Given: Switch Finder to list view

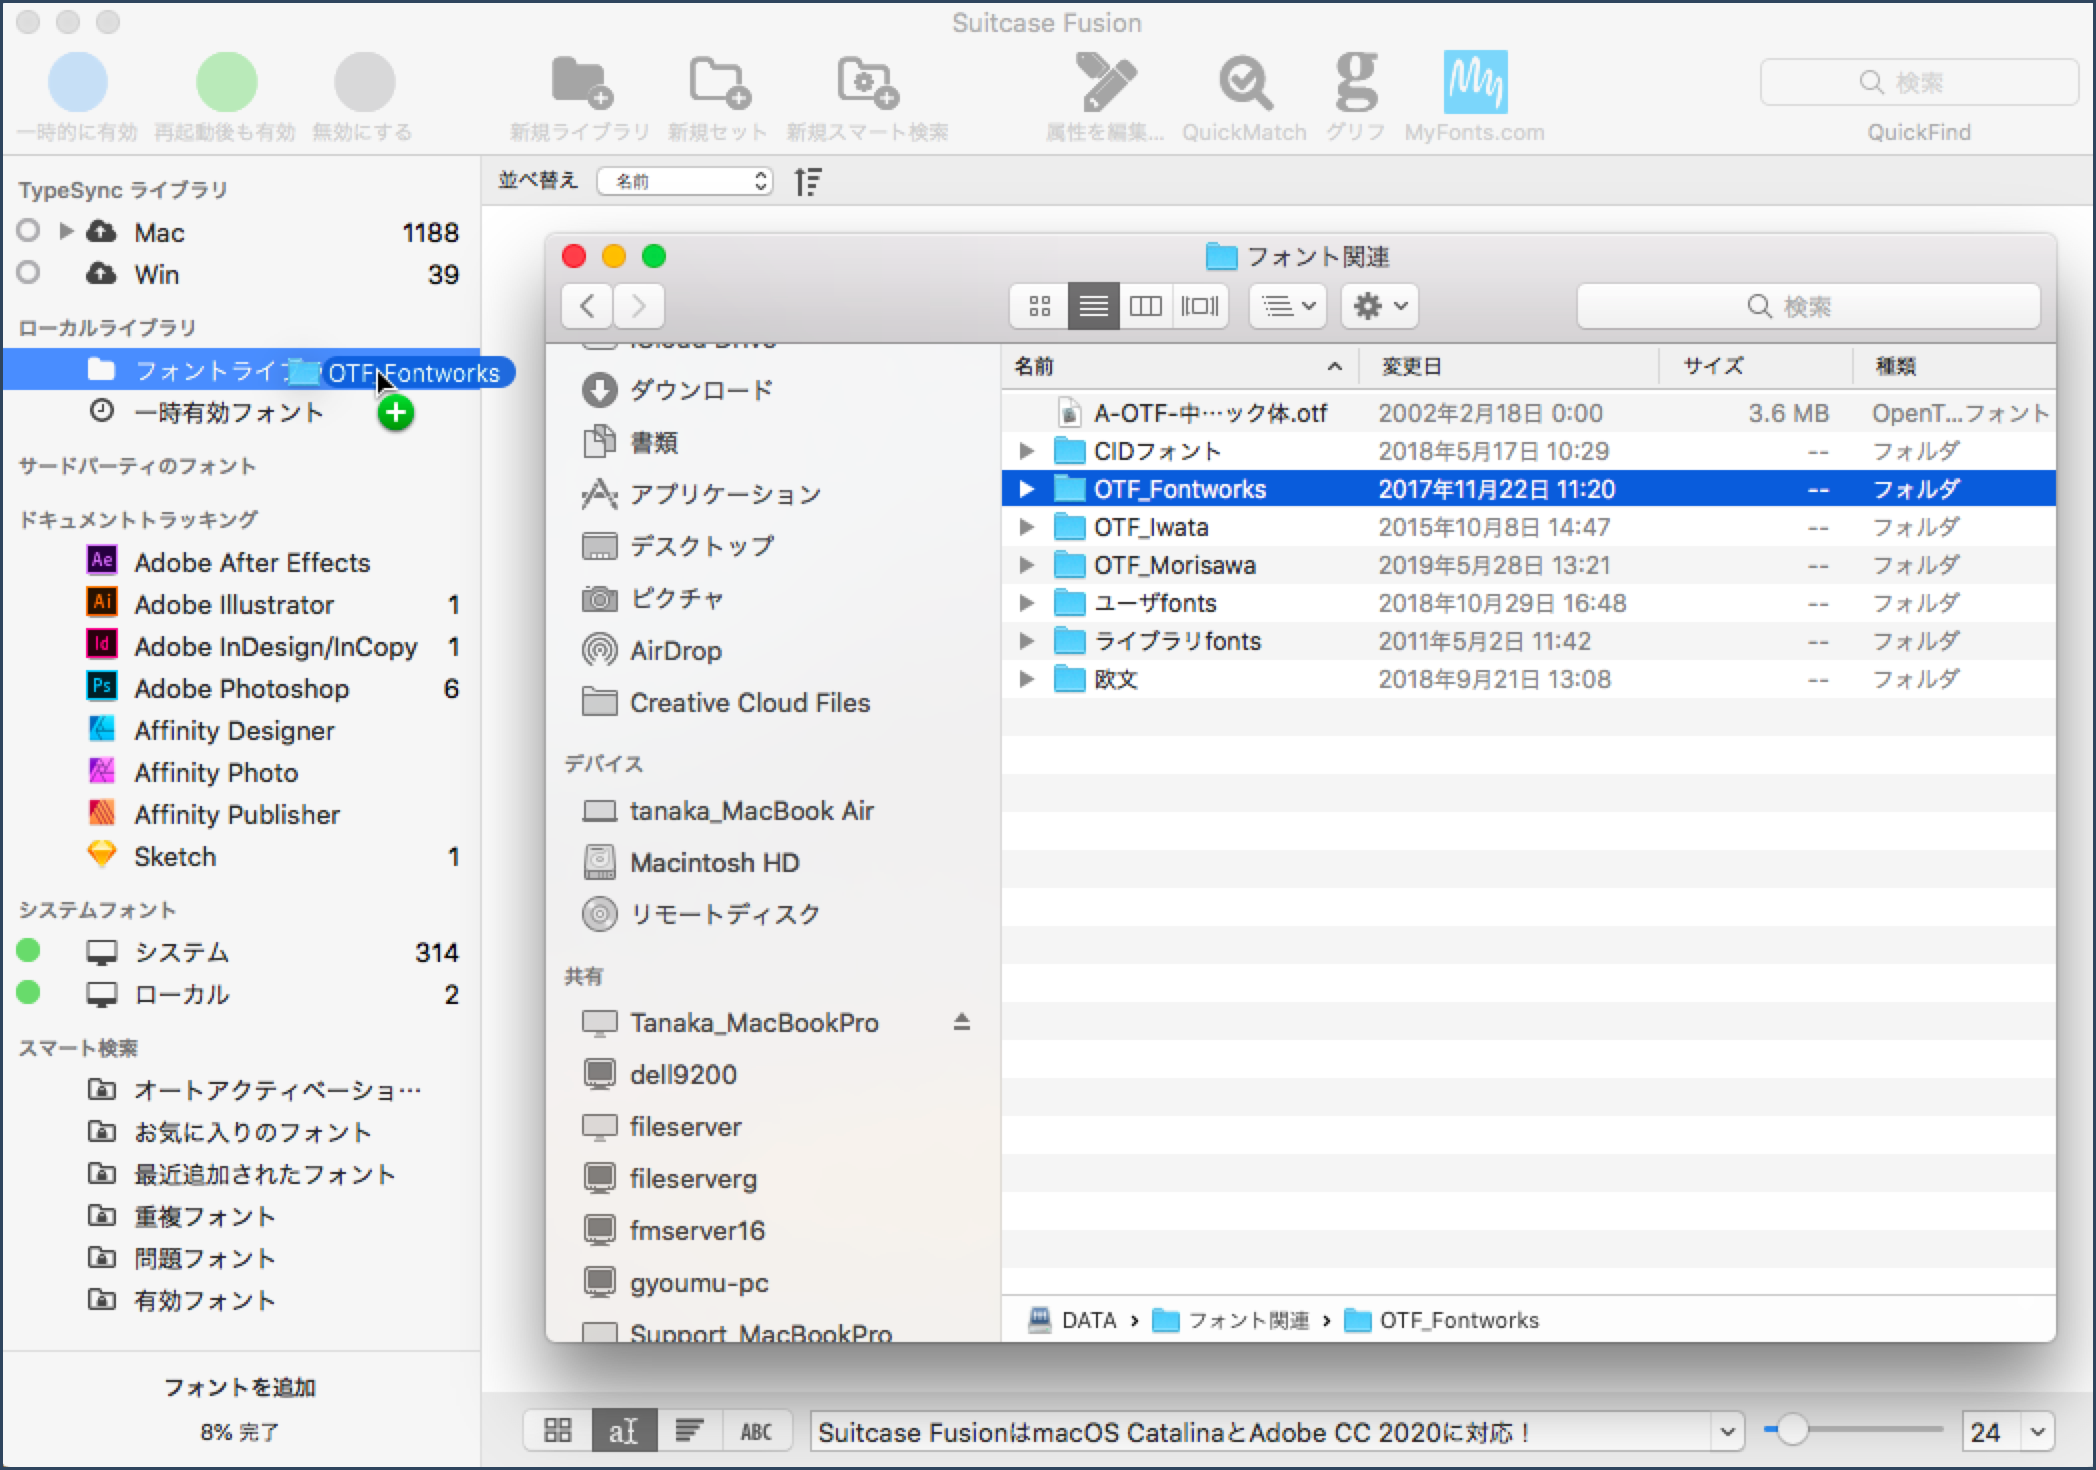Looking at the screenshot, I should point(1093,306).
